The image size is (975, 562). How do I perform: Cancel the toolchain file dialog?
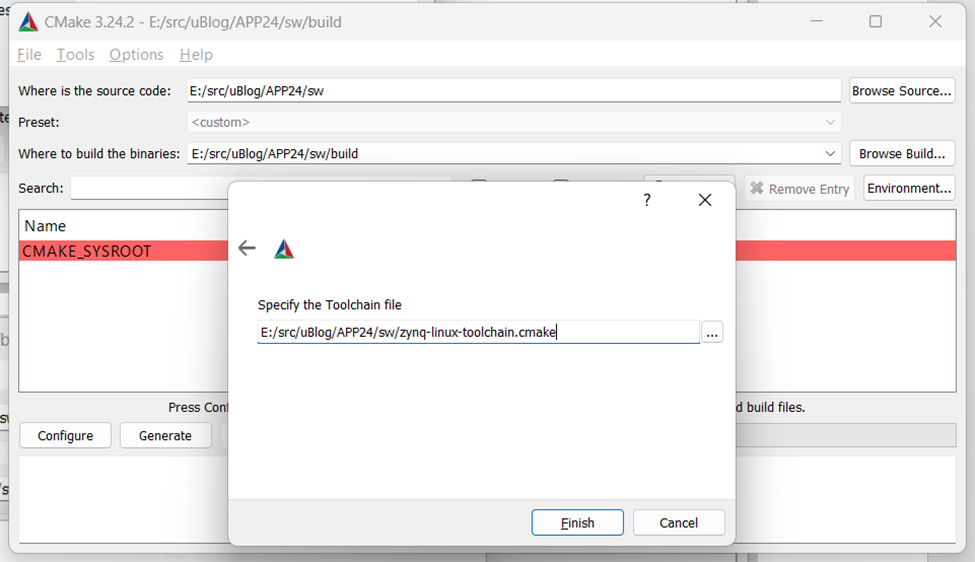tap(678, 523)
